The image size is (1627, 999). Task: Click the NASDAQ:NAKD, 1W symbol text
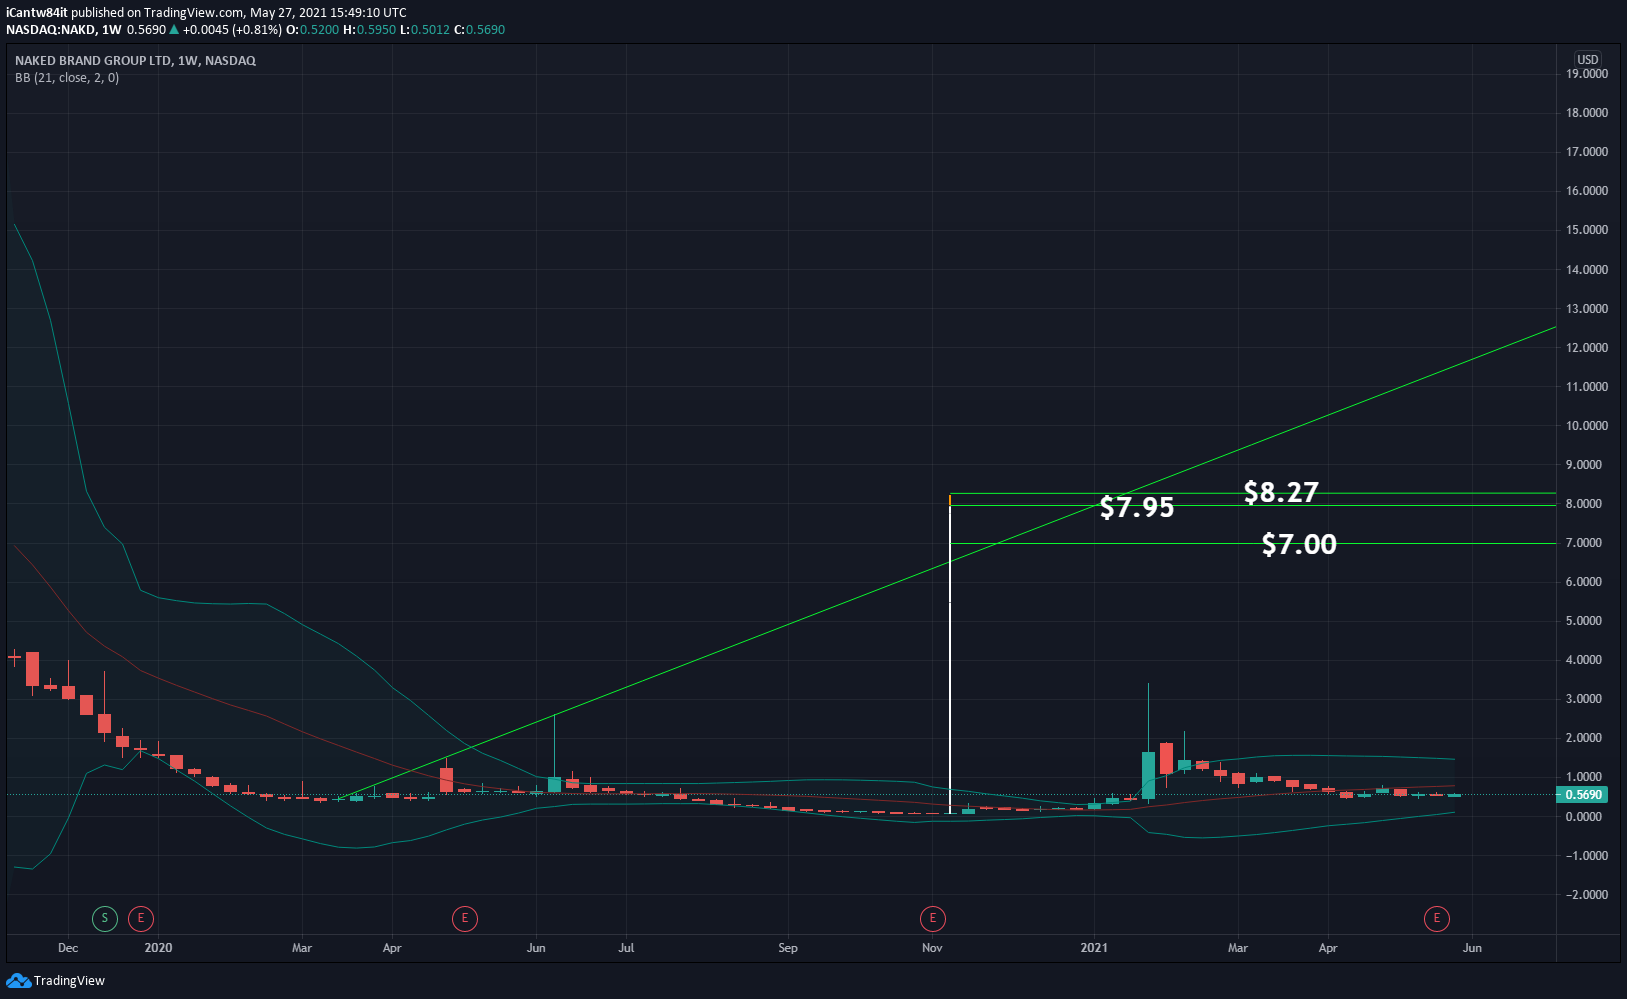64,30
